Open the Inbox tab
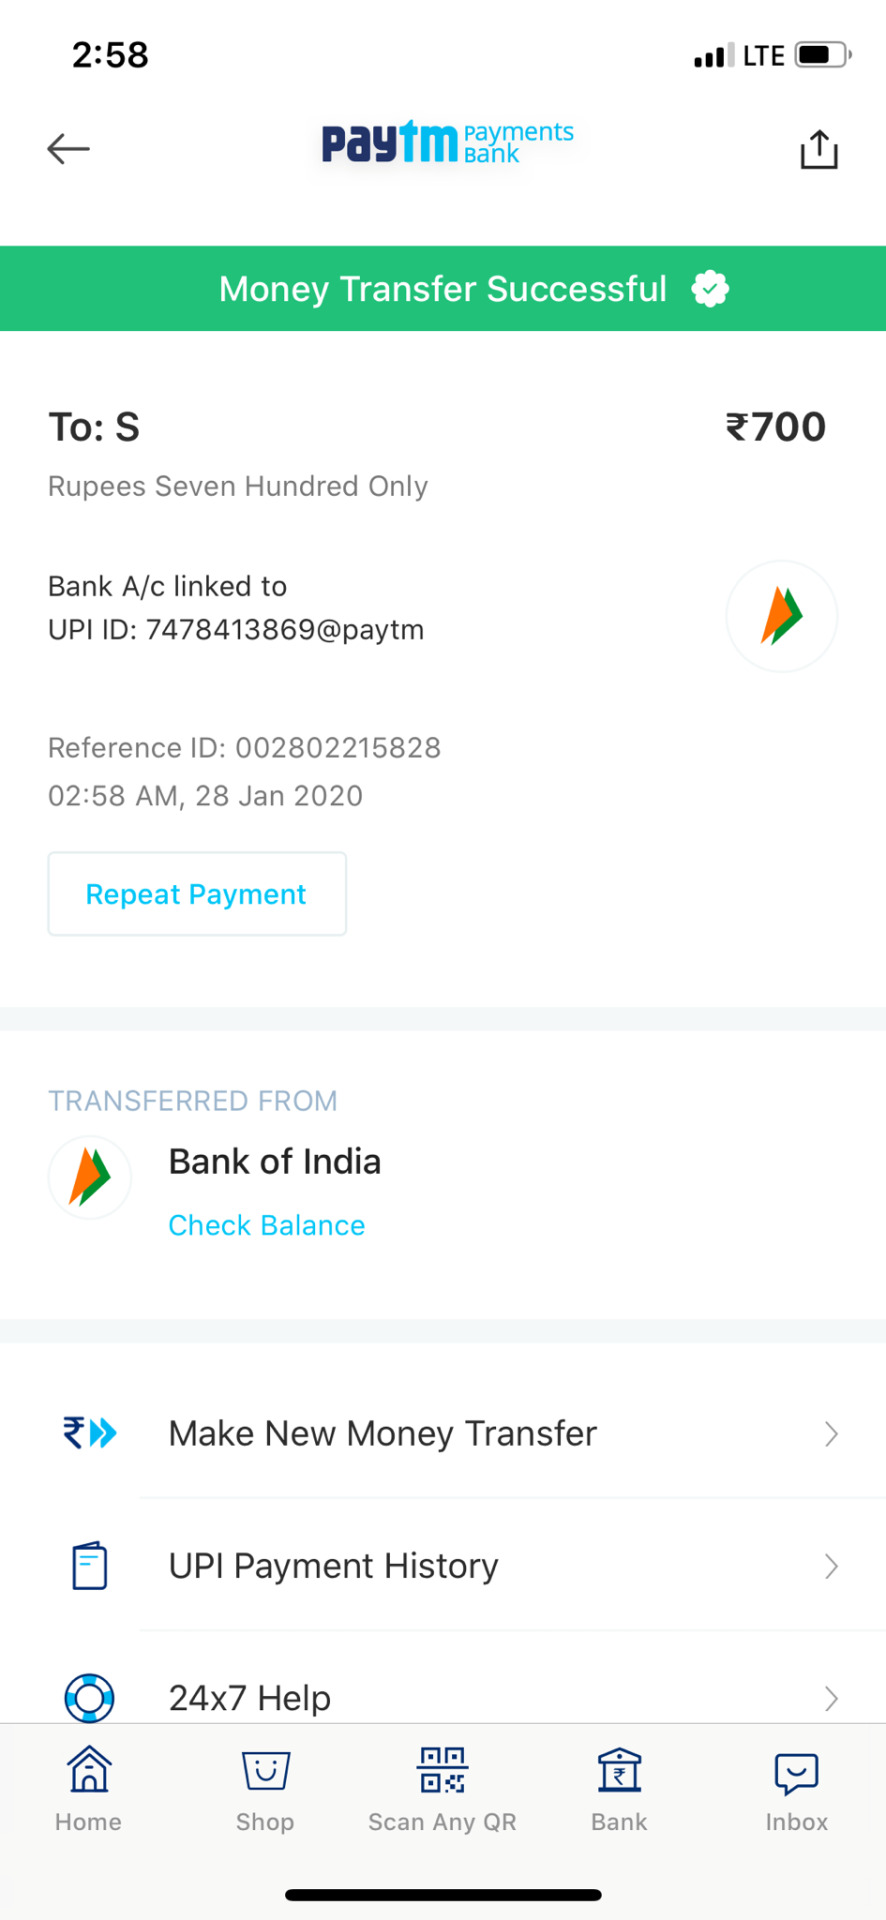Image resolution: width=886 pixels, height=1920 pixels. click(797, 1789)
